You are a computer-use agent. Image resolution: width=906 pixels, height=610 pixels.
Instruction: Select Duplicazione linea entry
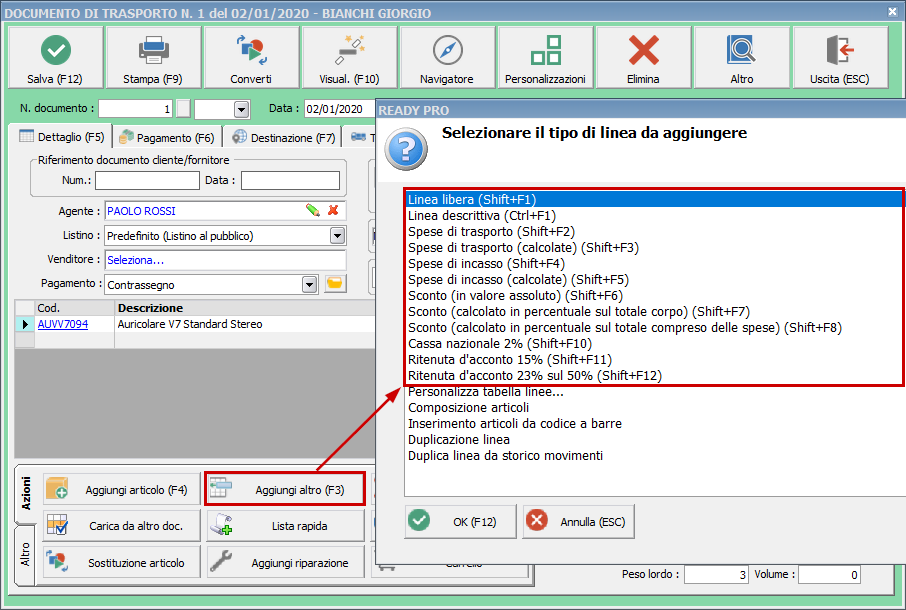pyautogui.click(x=655, y=440)
